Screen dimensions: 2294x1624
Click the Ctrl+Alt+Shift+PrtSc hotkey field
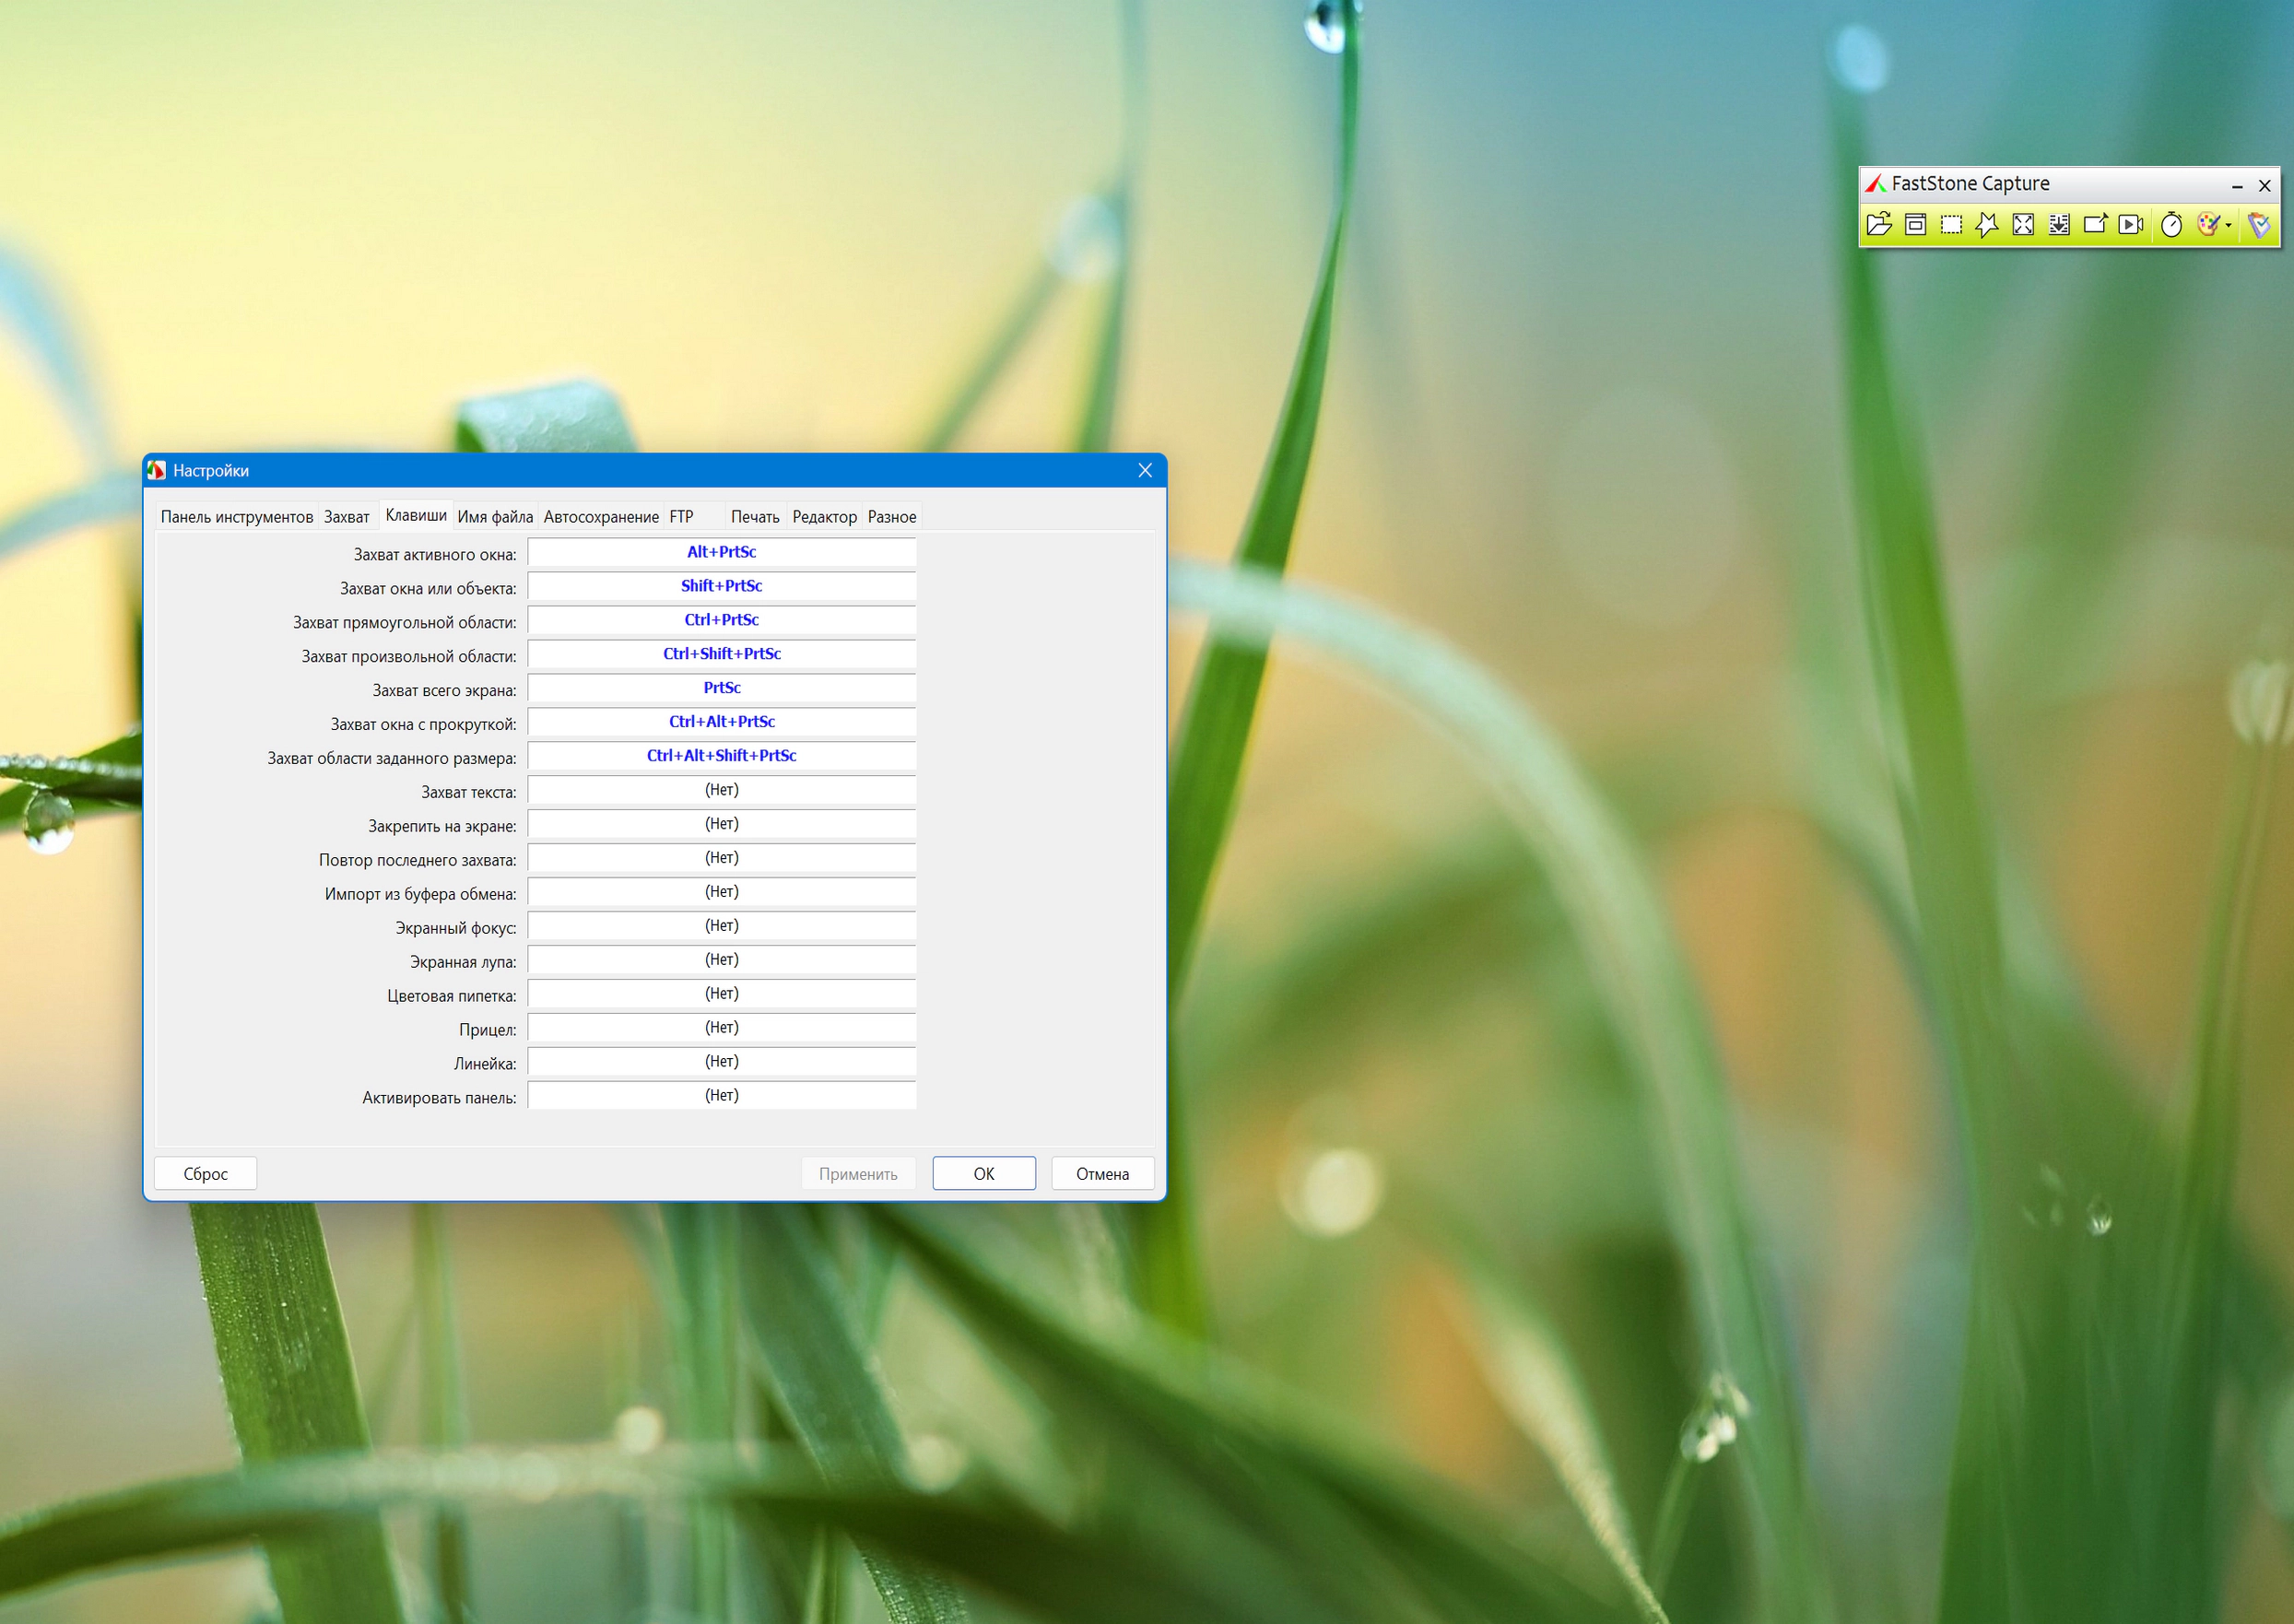(x=722, y=756)
